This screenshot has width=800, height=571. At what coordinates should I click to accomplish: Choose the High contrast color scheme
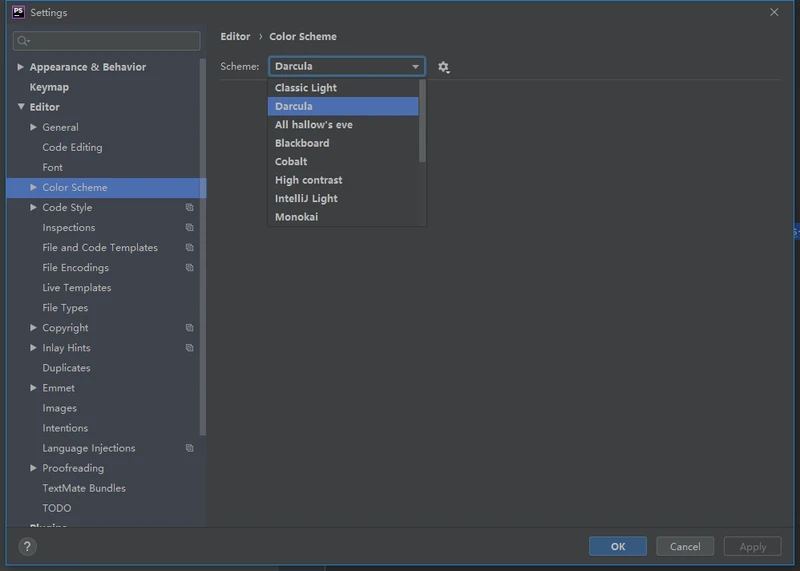pyautogui.click(x=308, y=180)
